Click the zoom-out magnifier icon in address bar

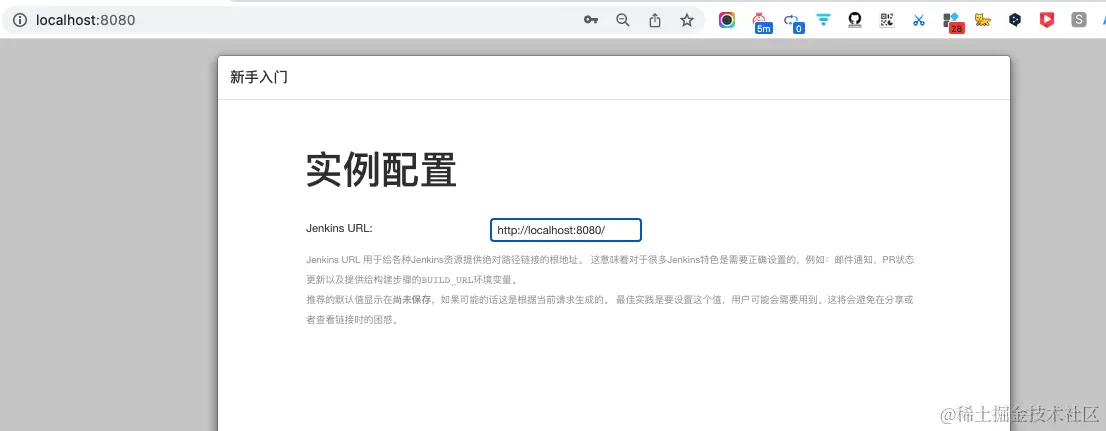pos(623,20)
